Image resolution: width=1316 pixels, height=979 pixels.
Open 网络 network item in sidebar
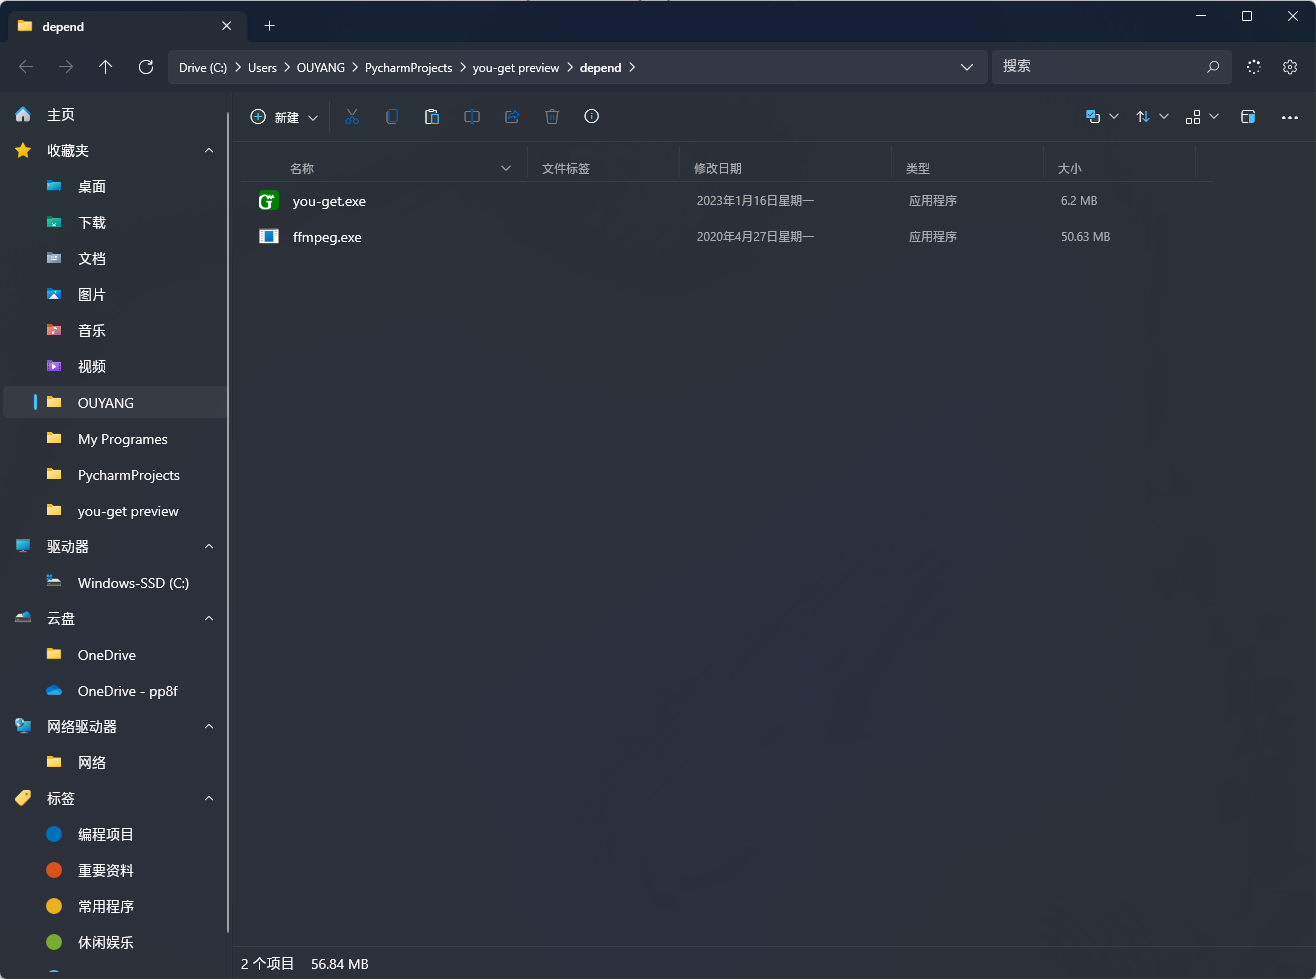click(x=116, y=763)
